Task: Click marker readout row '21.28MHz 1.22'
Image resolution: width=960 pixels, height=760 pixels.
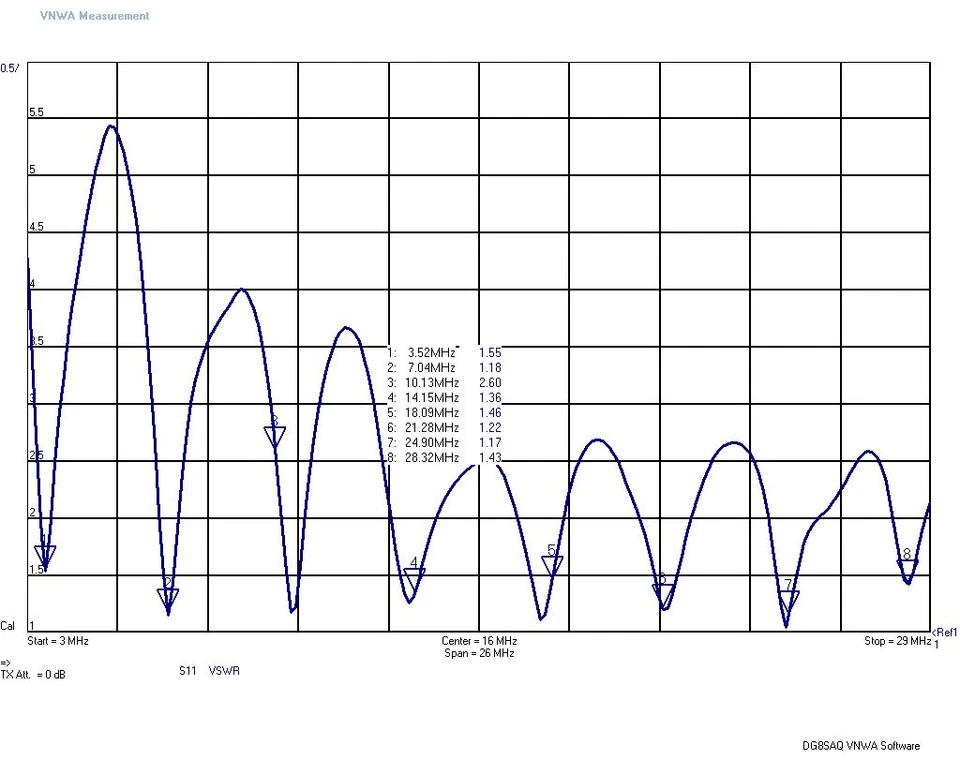Action: pos(444,428)
